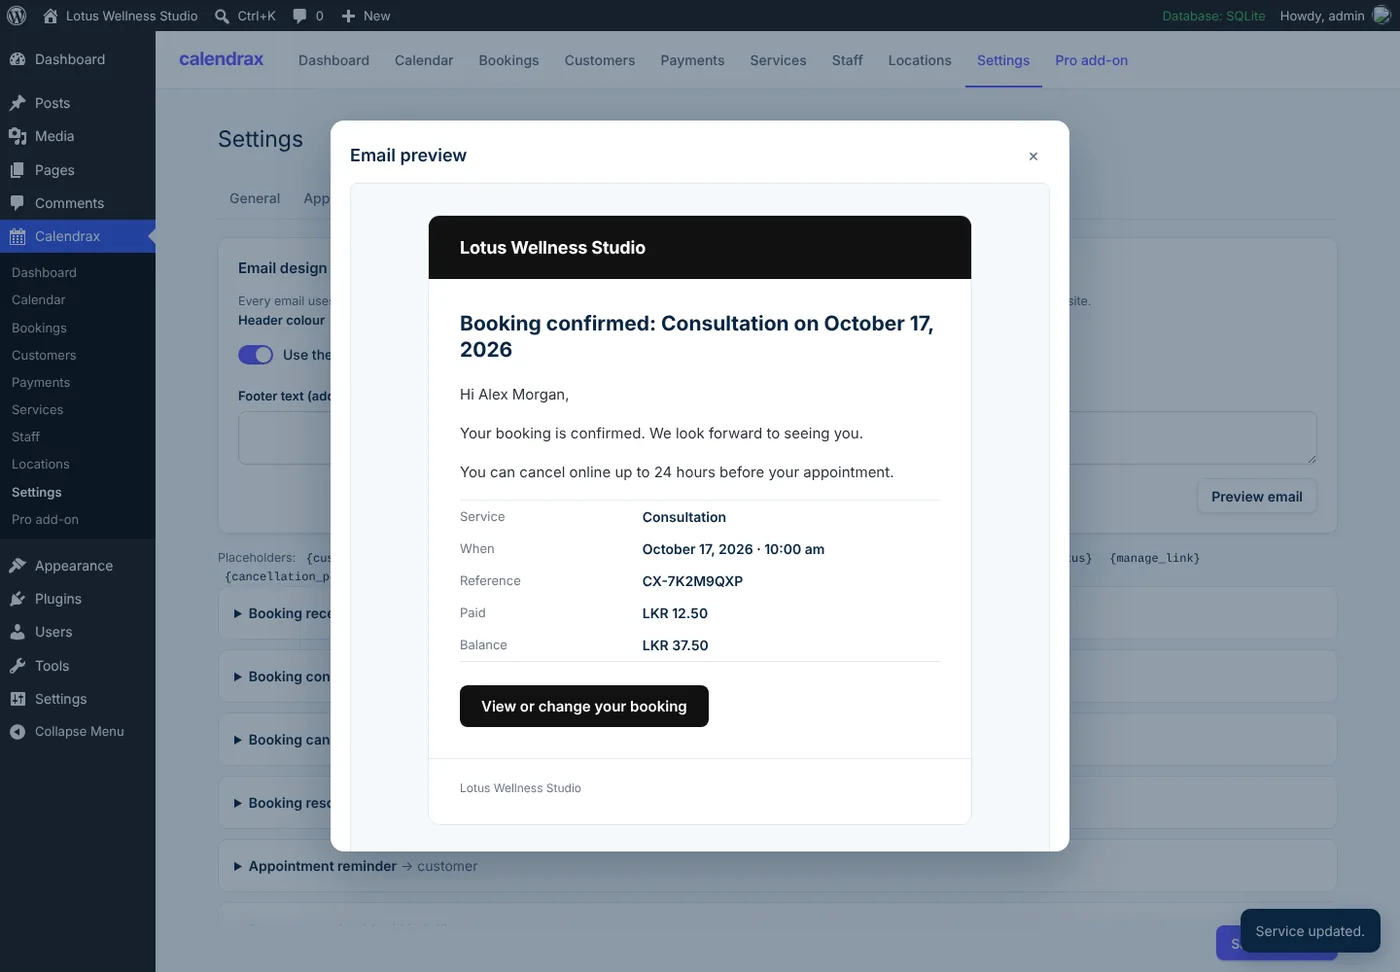Switch to the Calendar tab in Calendrax
1400x972 pixels.
tap(424, 60)
